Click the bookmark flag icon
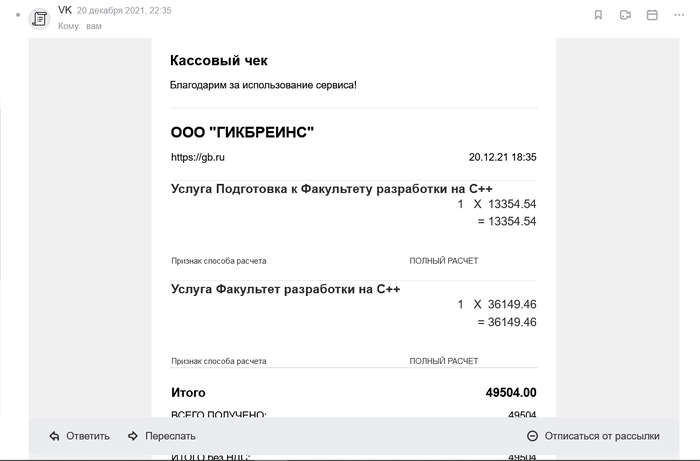Viewport: 700px width, 461px height. click(598, 15)
